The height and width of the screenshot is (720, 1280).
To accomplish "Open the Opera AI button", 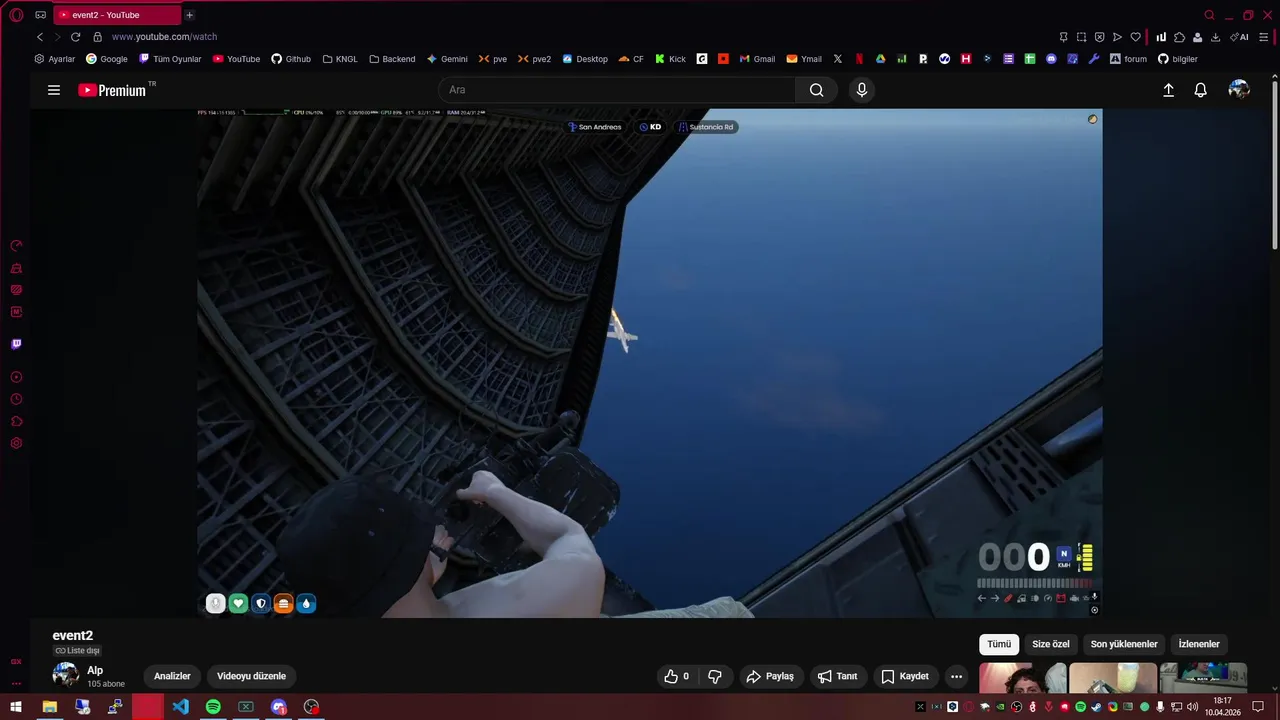I will tap(1239, 37).
